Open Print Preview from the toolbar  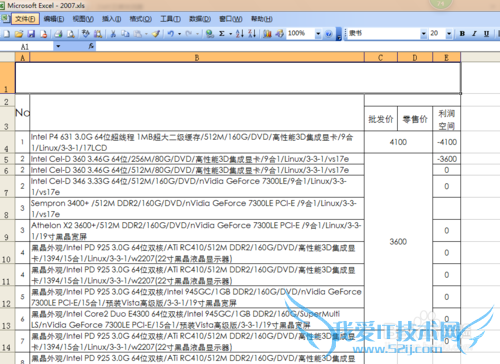71,34
